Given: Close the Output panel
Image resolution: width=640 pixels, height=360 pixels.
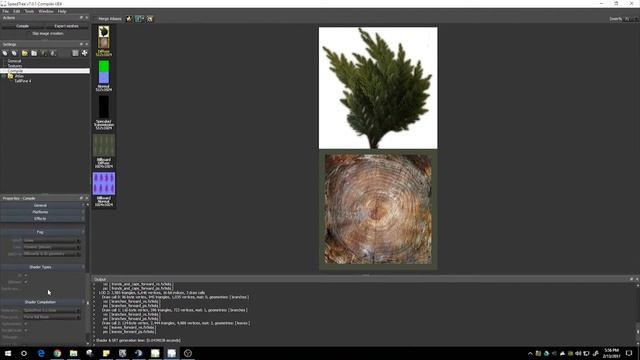Looking at the screenshot, I should [x=637, y=279].
